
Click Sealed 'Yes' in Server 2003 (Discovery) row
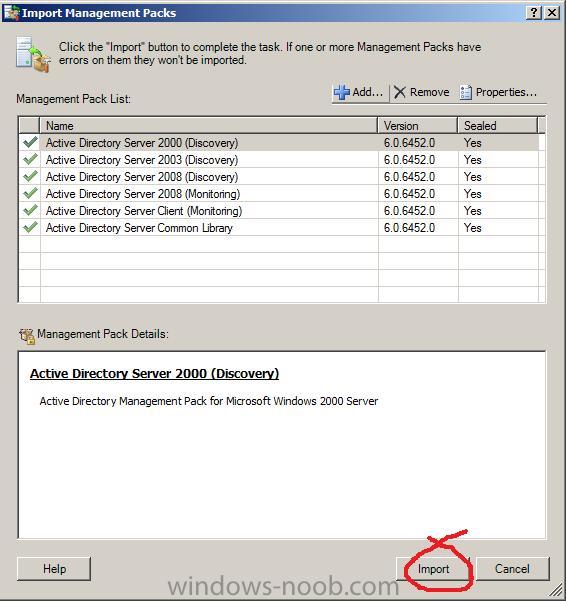[472, 160]
